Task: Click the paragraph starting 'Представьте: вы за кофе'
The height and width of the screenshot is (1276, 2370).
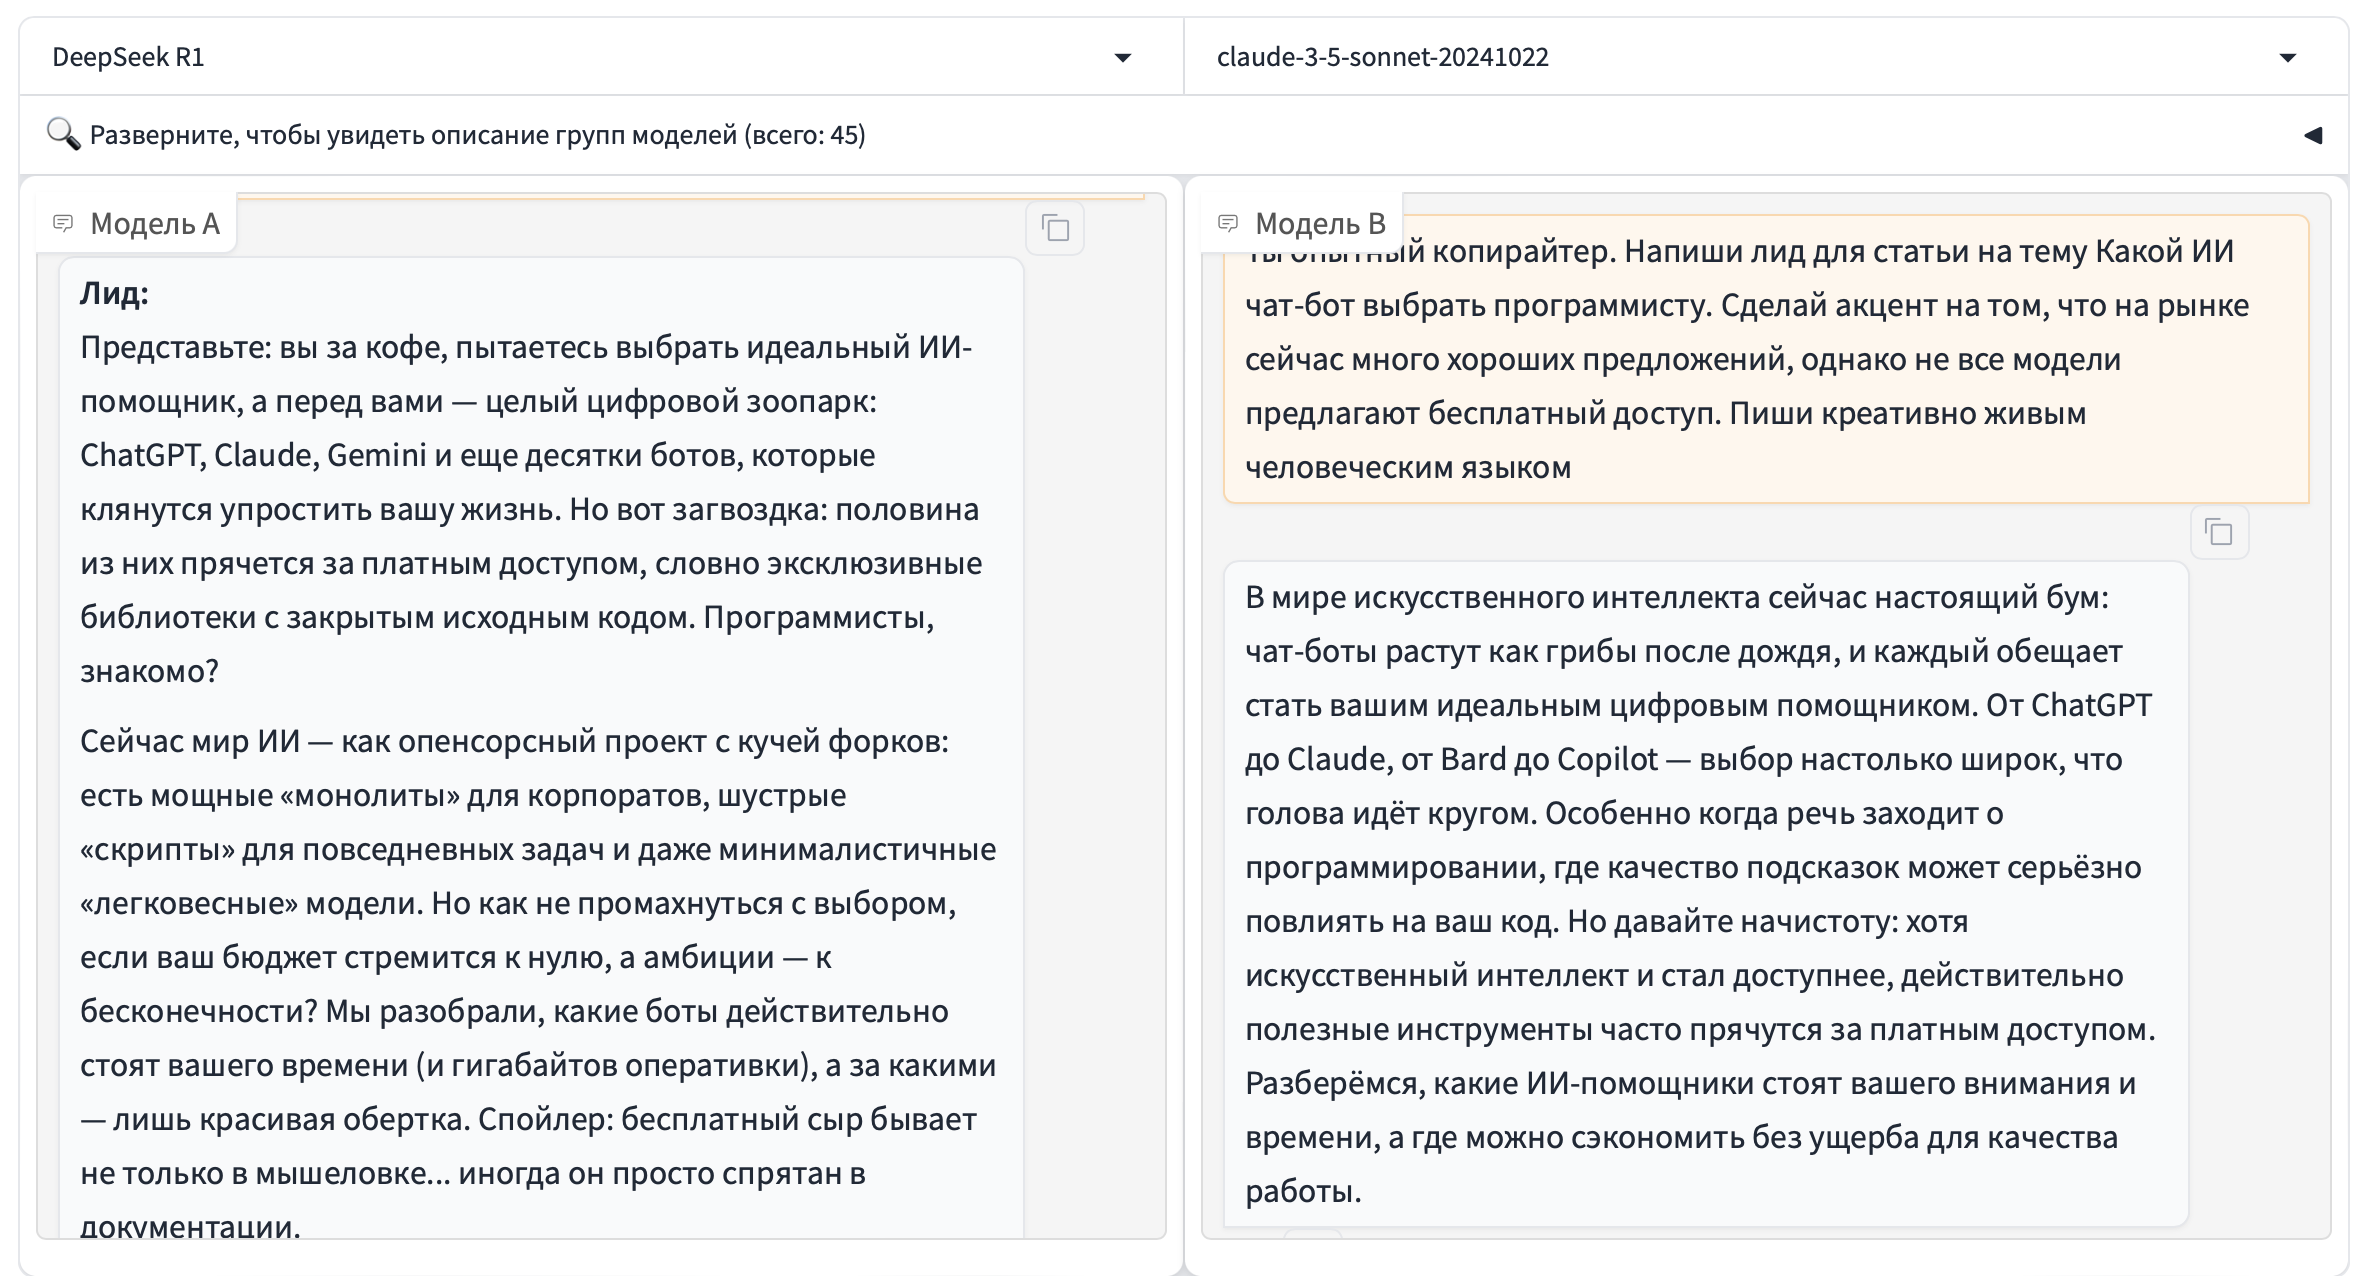Action: pyautogui.click(x=530, y=509)
